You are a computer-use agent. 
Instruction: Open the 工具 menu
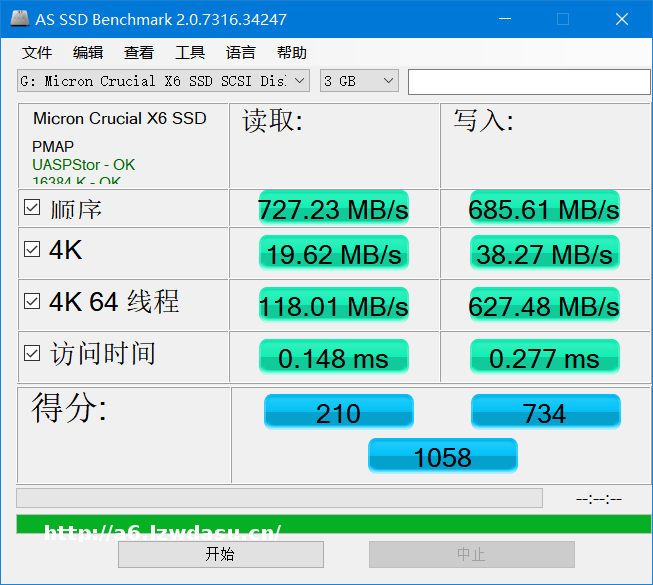pyautogui.click(x=190, y=53)
